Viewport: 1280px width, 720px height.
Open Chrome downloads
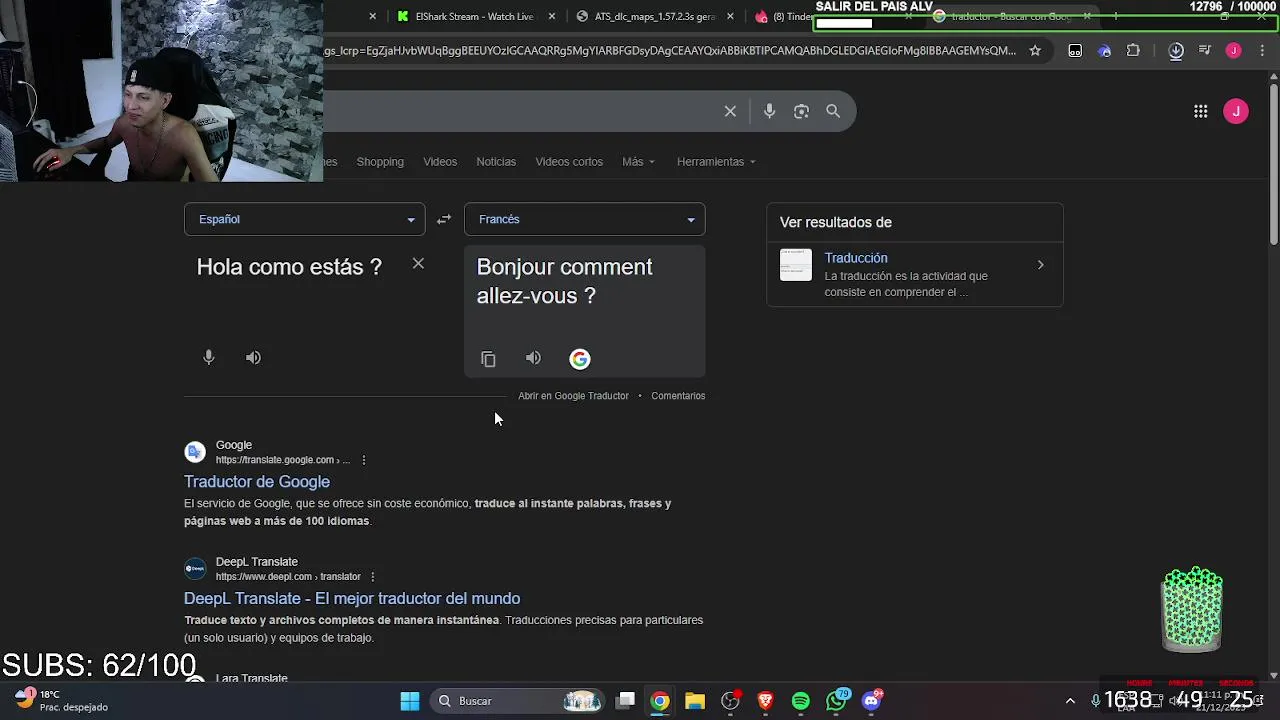point(1176,50)
